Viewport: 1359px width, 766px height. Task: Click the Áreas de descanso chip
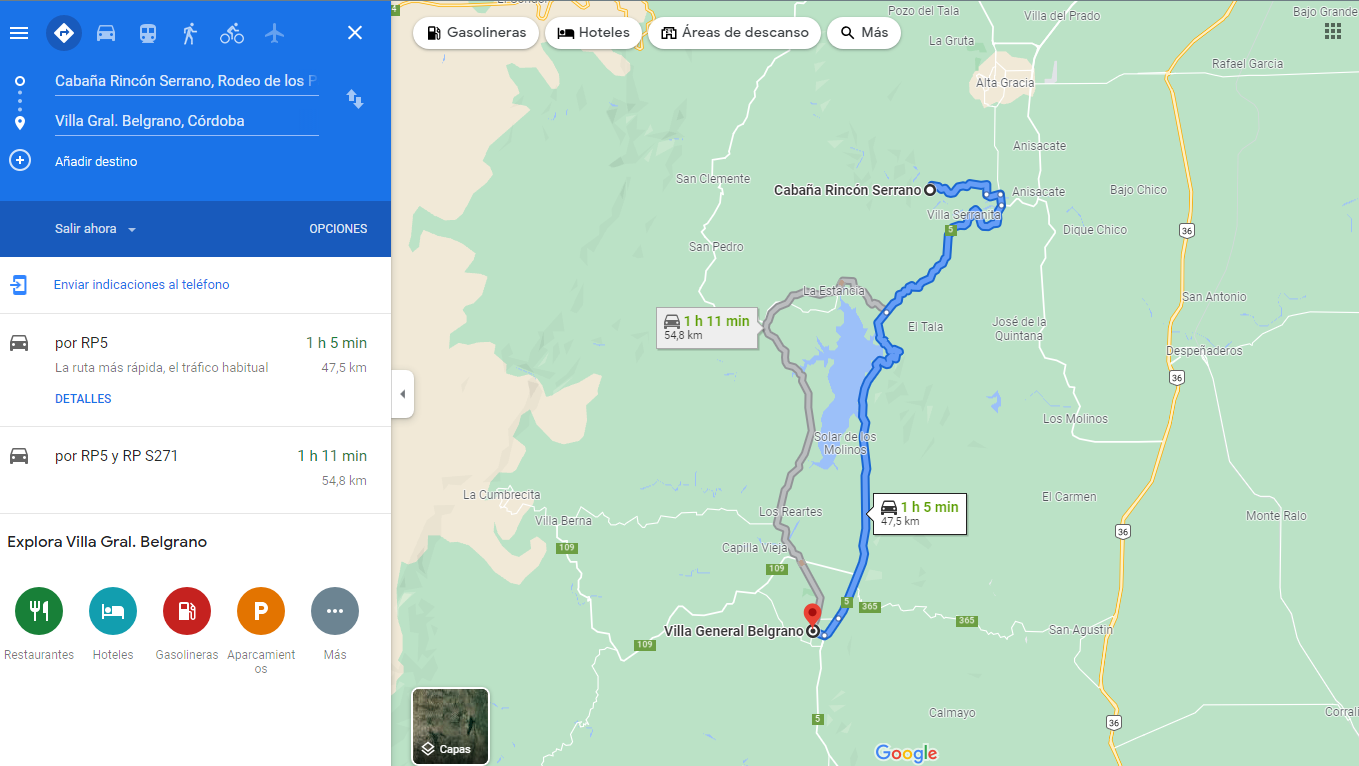735,33
